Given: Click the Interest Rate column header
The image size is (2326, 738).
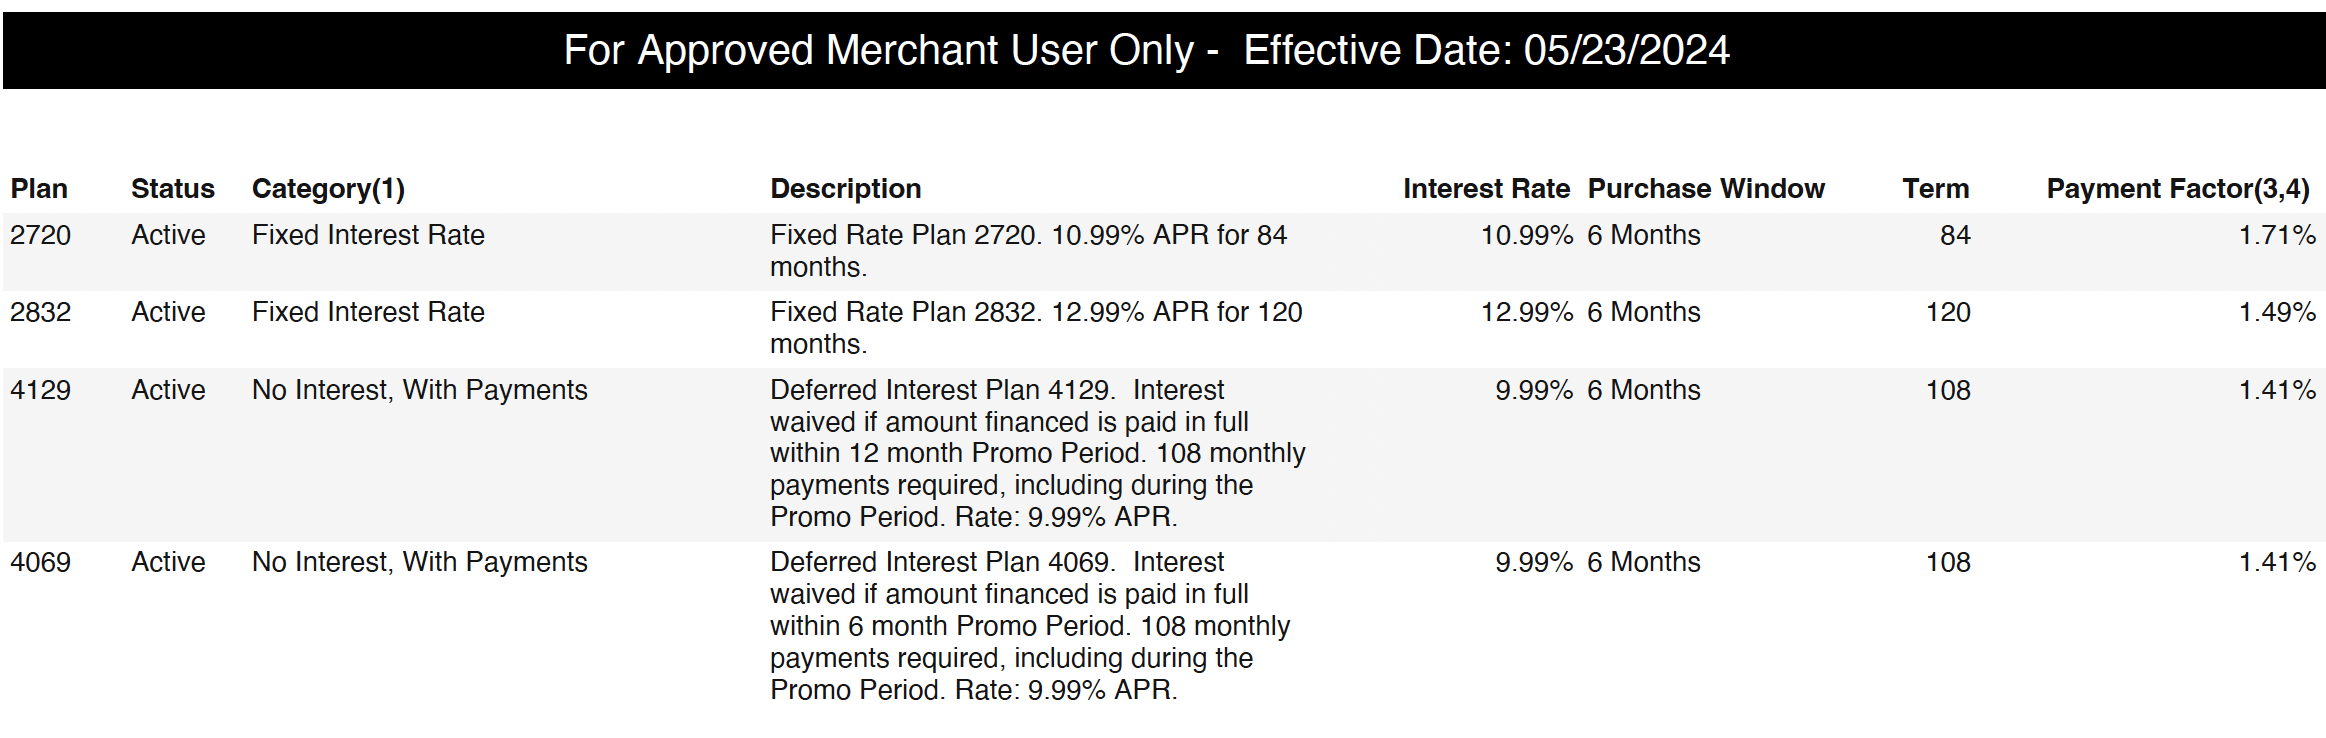Looking at the screenshot, I should pyautogui.click(x=1485, y=189).
